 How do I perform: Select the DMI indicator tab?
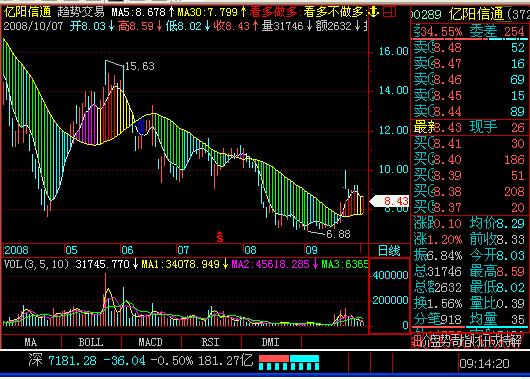click(x=270, y=342)
